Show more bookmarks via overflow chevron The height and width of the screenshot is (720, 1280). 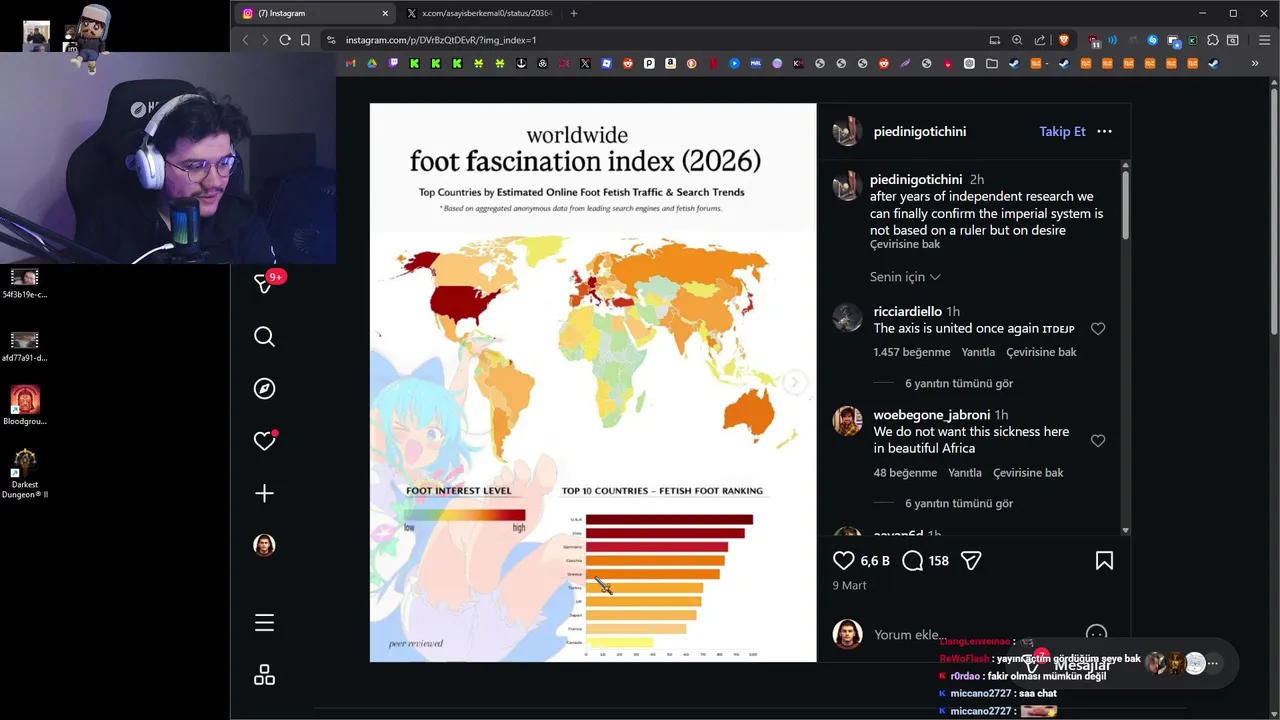pyautogui.click(x=1255, y=63)
